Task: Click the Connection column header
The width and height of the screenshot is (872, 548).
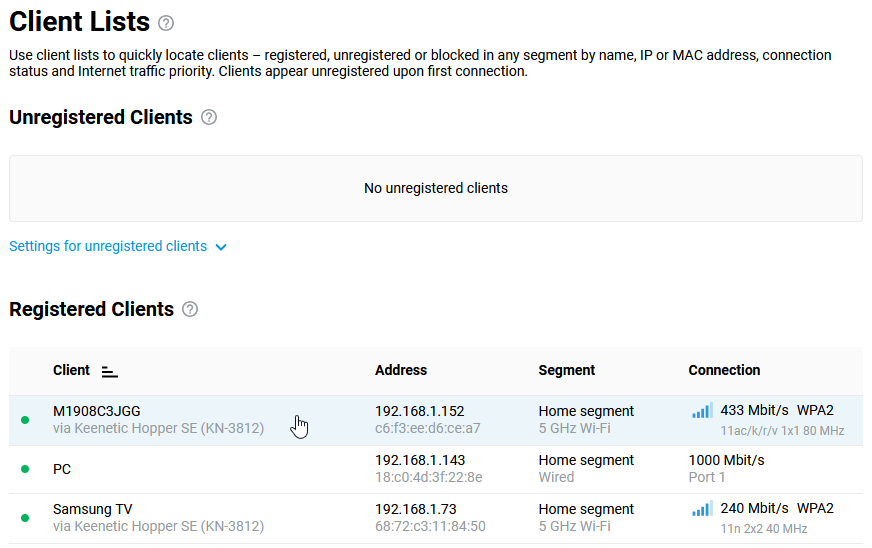Action: coord(724,370)
